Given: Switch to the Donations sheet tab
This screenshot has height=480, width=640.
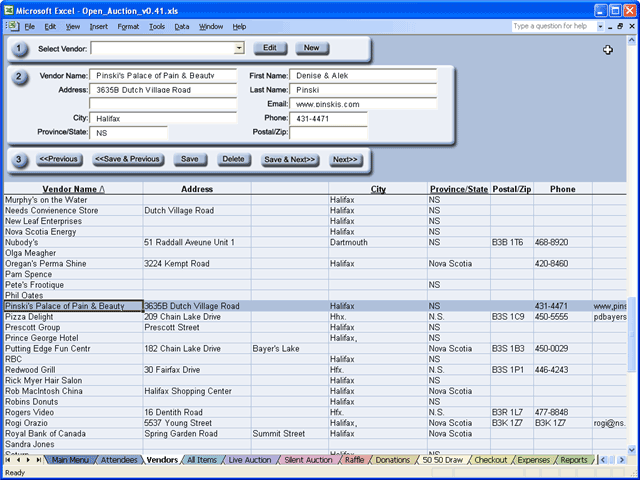Looking at the screenshot, I should pos(393,460).
